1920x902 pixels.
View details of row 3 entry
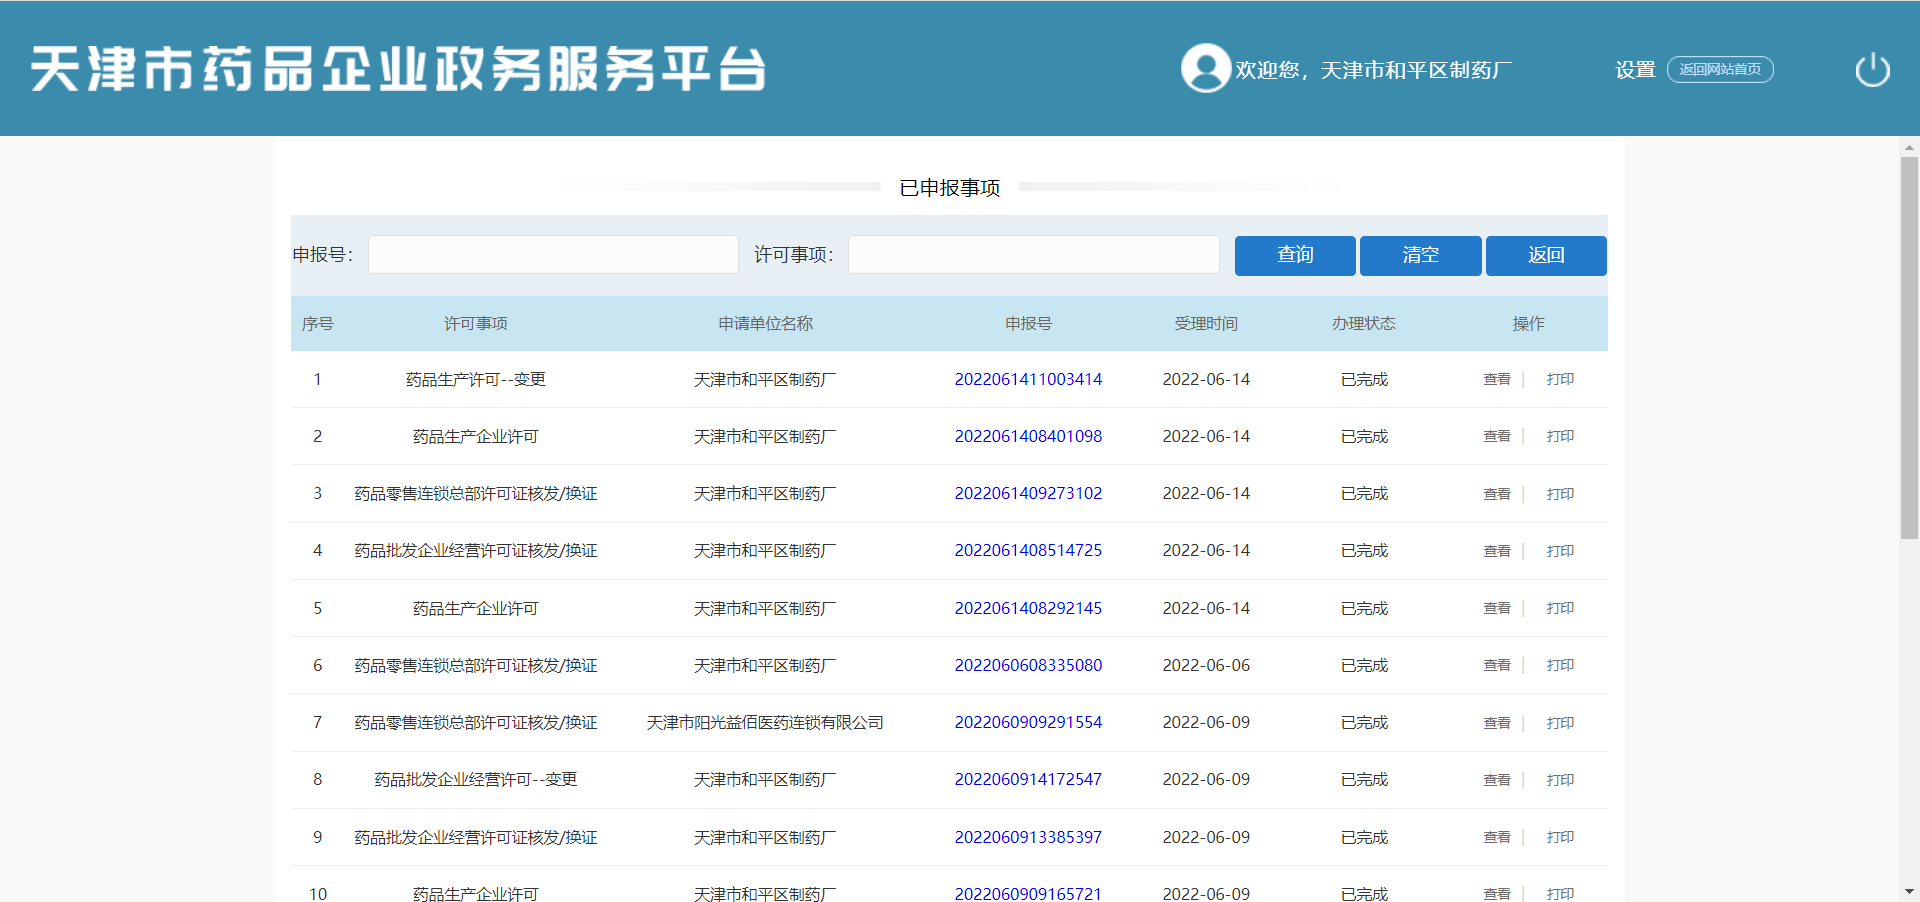pos(1496,494)
